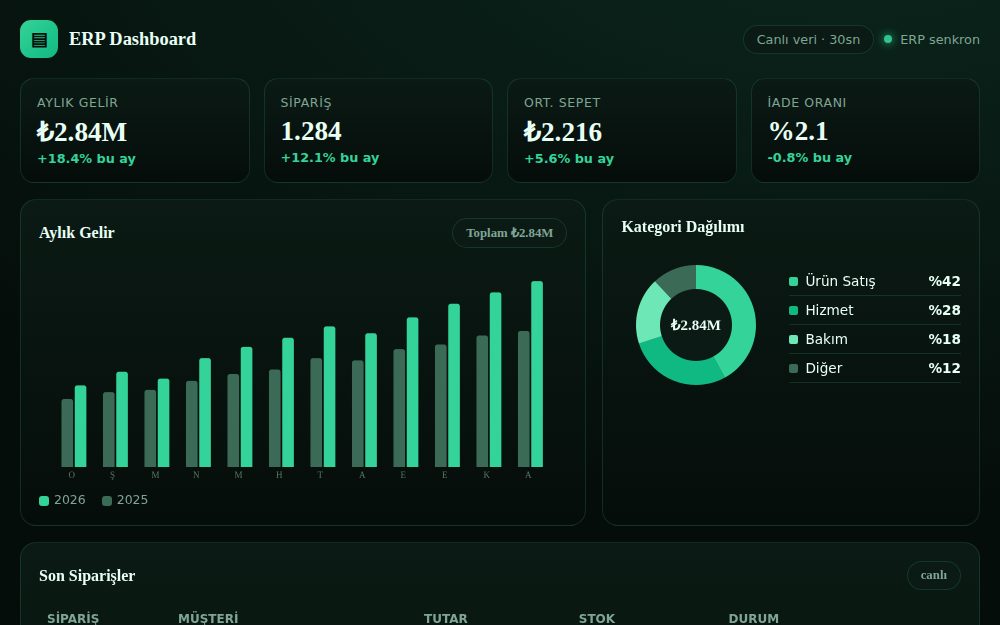Screen dimensions: 1000x625
Task: Click the 'Toplam ₺2.84M' badge
Action: pyautogui.click(x=509, y=233)
